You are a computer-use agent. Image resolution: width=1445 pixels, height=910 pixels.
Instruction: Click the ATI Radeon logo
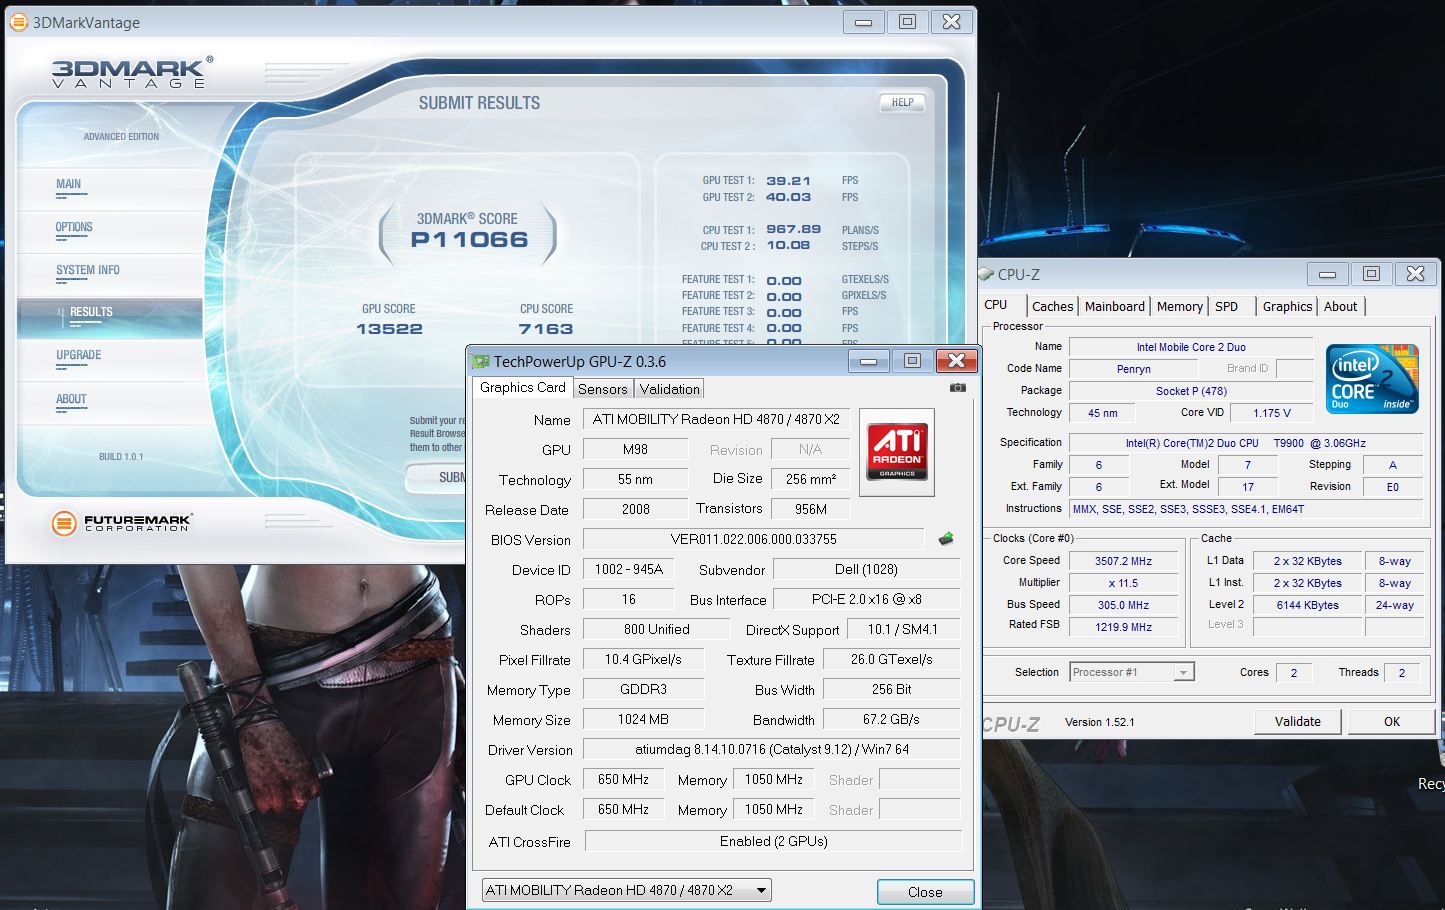pos(897,451)
